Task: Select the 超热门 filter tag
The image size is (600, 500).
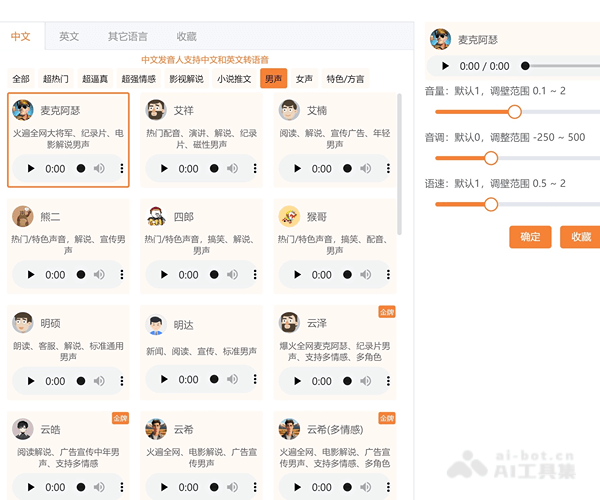Action: (x=56, y=79)
